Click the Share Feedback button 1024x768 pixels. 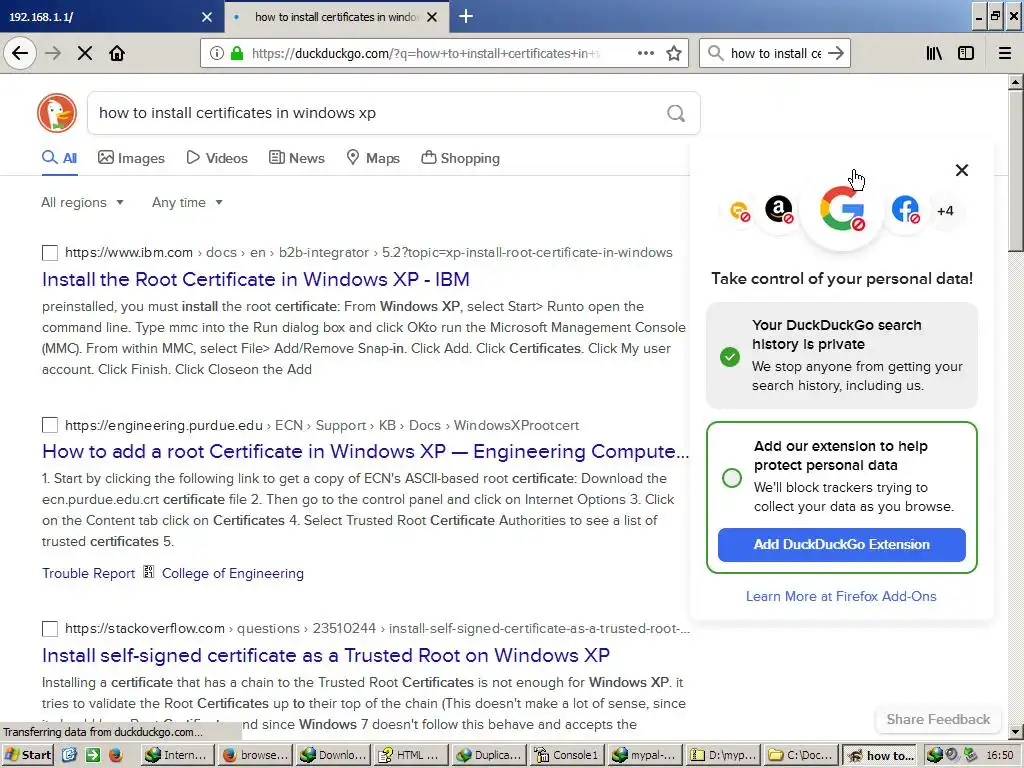tap(938, 719)
